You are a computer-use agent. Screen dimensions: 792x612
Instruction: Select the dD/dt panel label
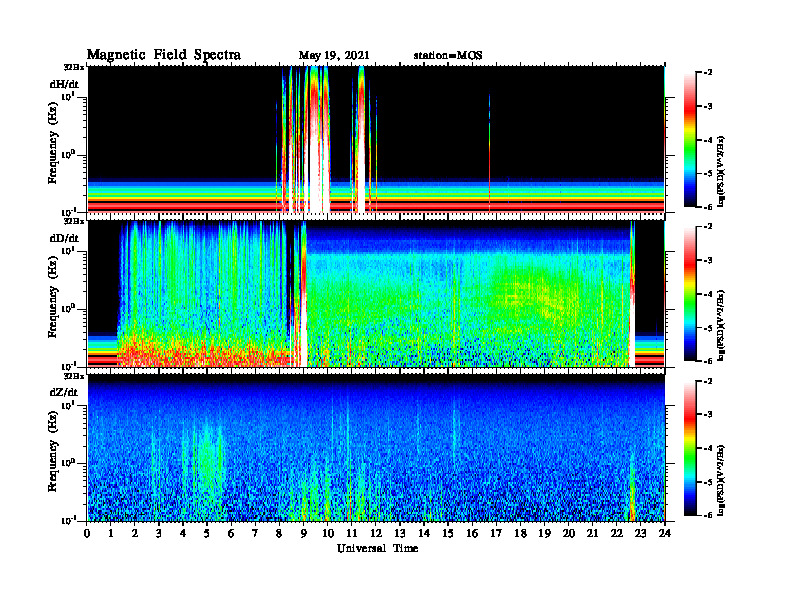(x=64, y=238)
